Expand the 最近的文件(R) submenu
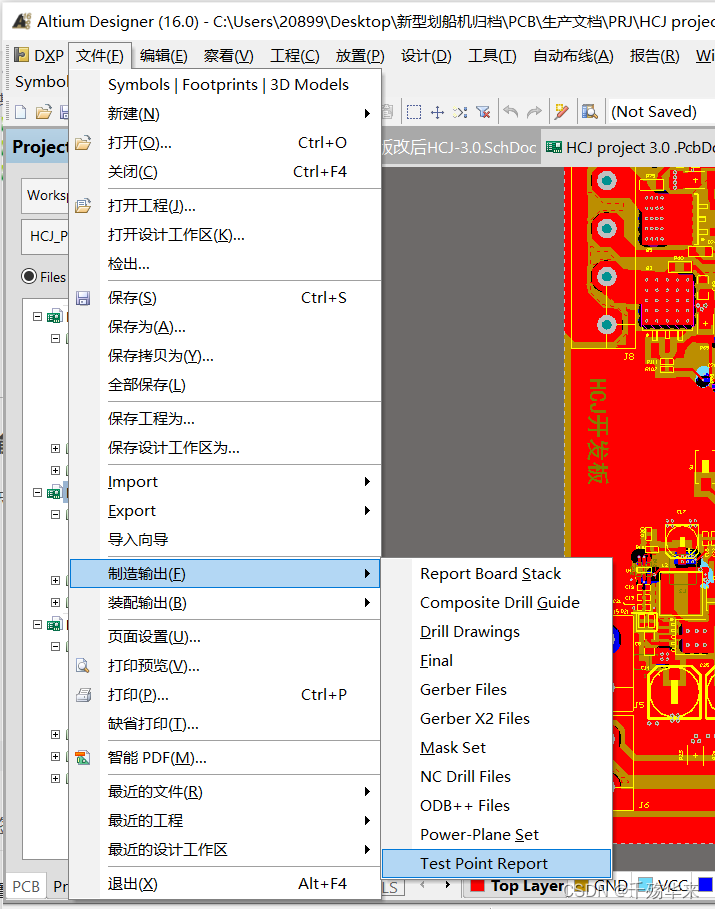 point(225,792)
